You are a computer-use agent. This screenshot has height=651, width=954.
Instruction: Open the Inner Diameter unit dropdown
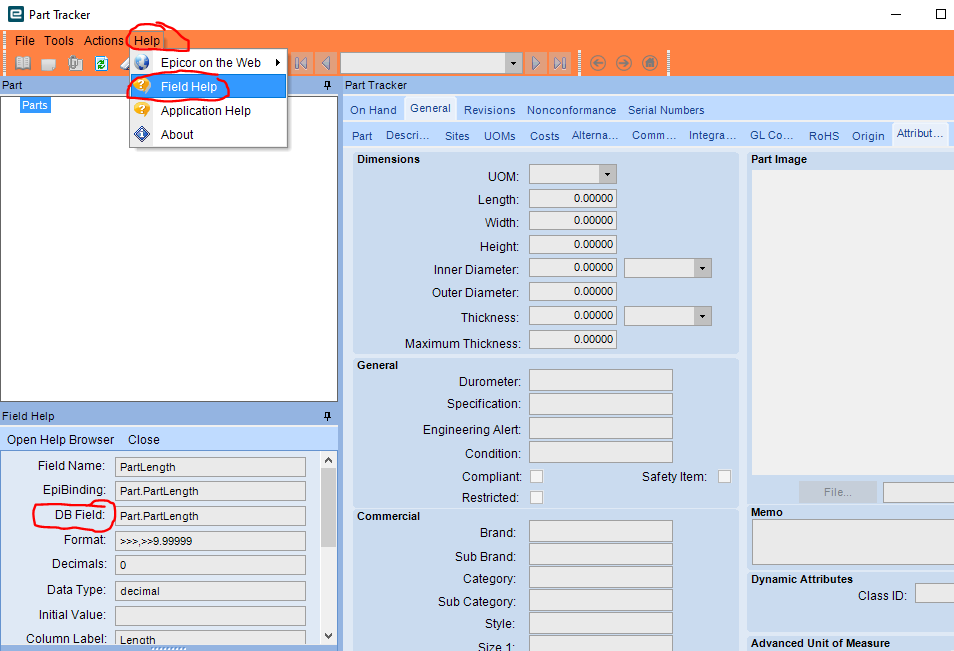[x=703, y=268]
